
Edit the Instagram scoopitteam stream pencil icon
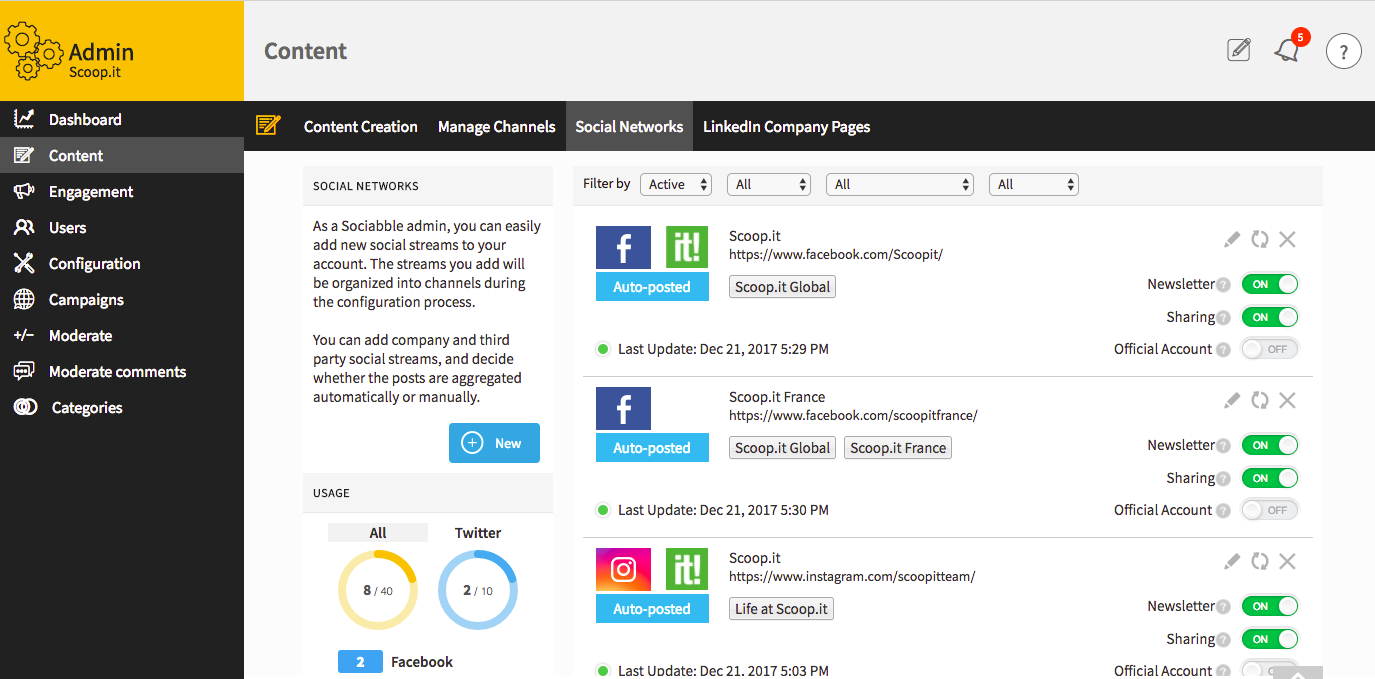click(x=1232, y=561)
